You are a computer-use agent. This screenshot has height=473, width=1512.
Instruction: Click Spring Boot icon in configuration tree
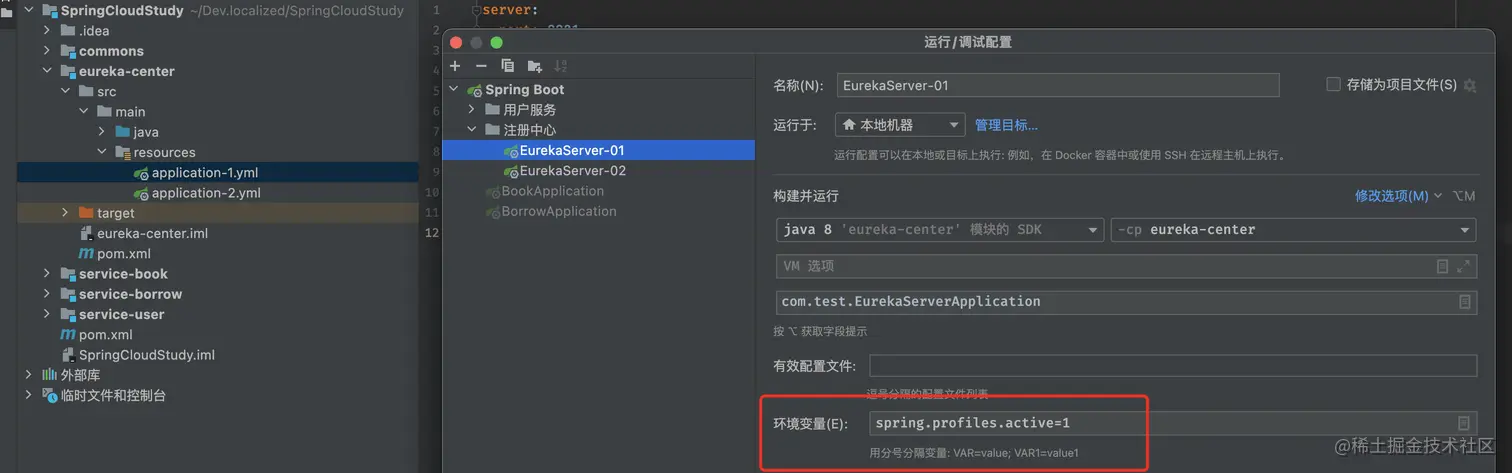click(474, 90)
